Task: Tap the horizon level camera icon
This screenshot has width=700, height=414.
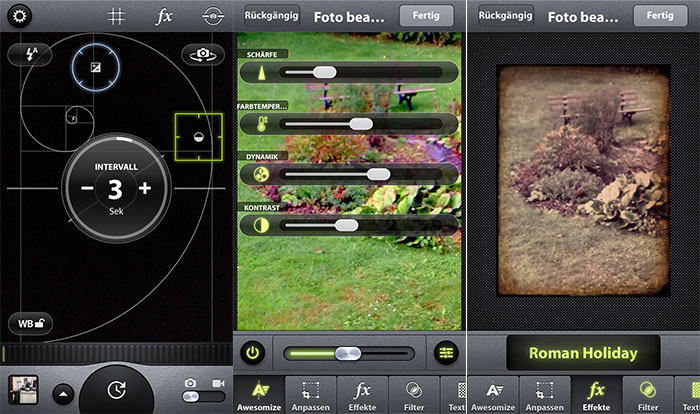Action: (213, 16)
